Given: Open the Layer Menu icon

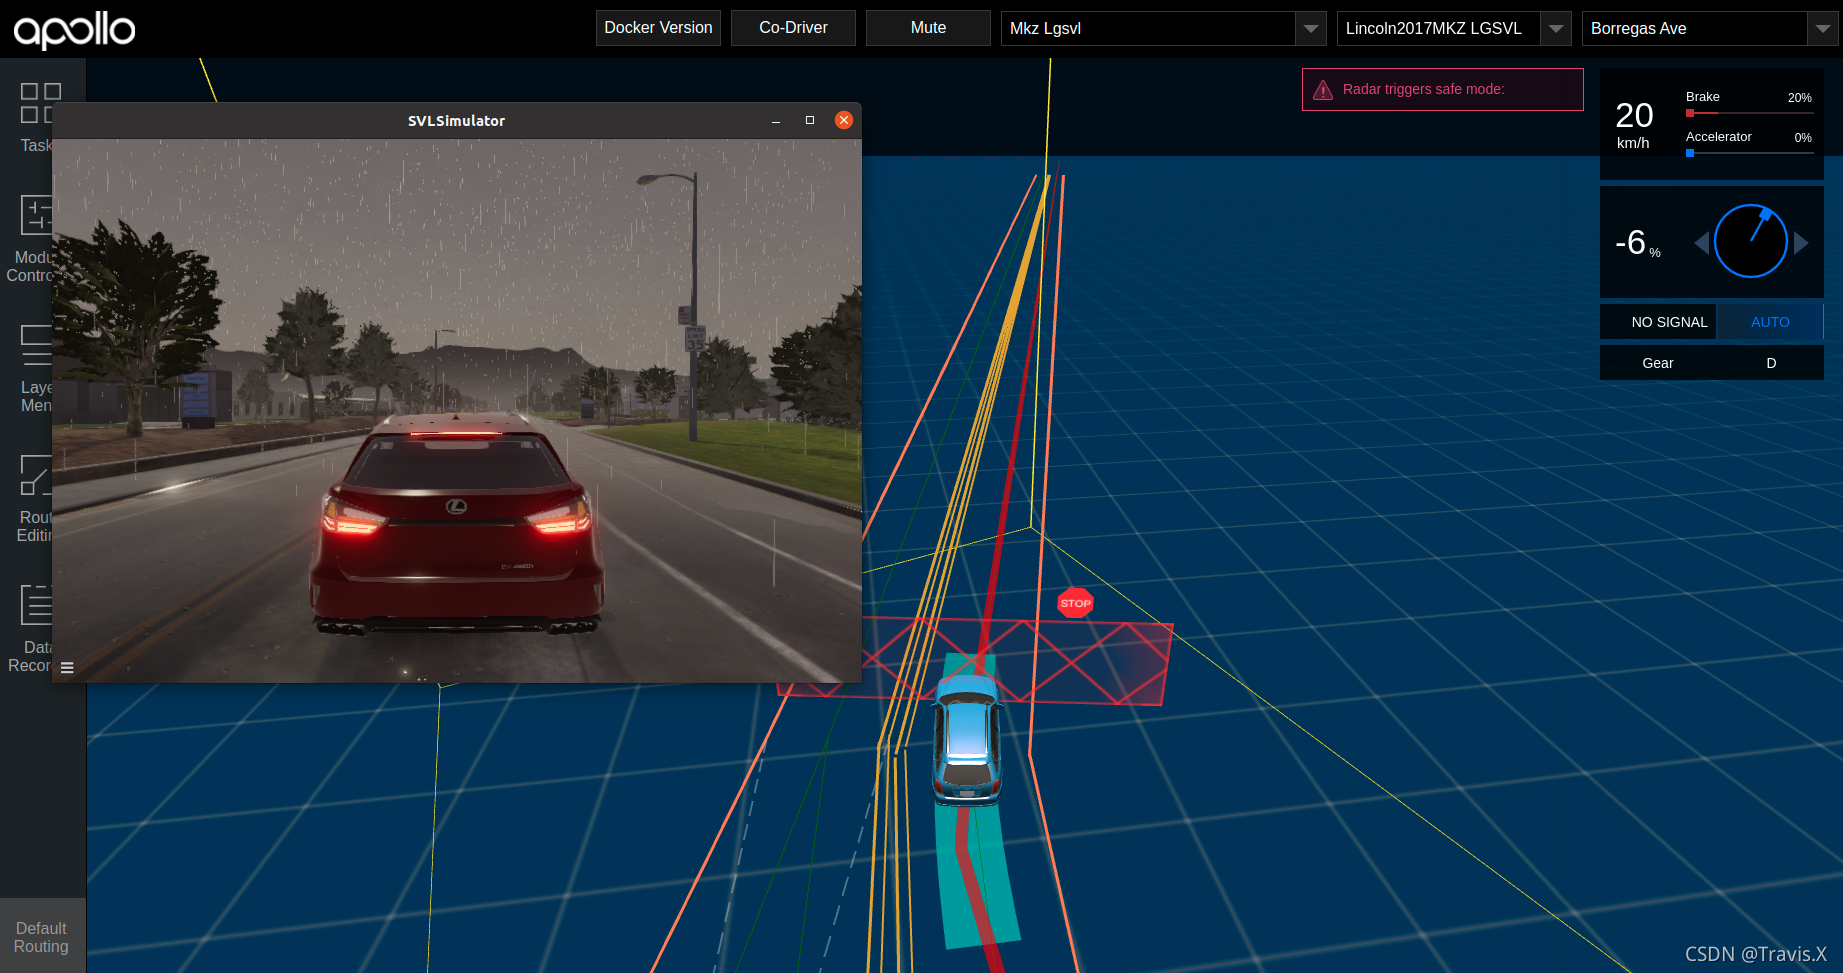Looking at the screenshot, I should click(x=36, y=345).
